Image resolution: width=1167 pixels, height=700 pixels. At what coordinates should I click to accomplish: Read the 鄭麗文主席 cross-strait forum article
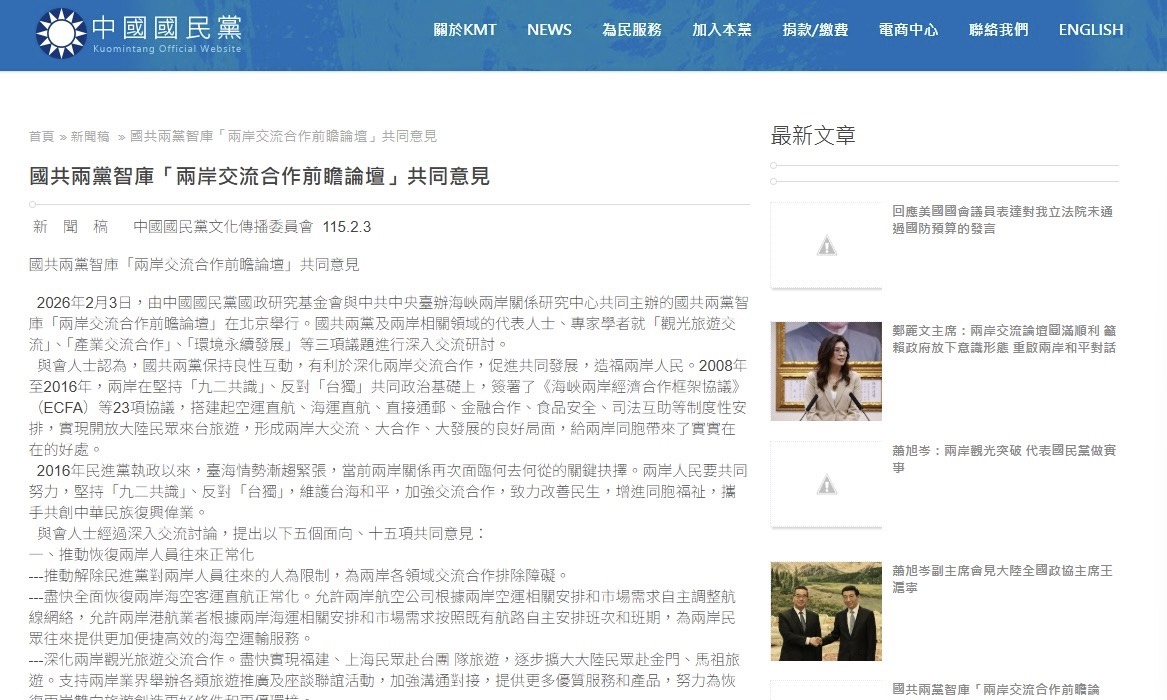pyautogui.click(x=1003, y=339)
